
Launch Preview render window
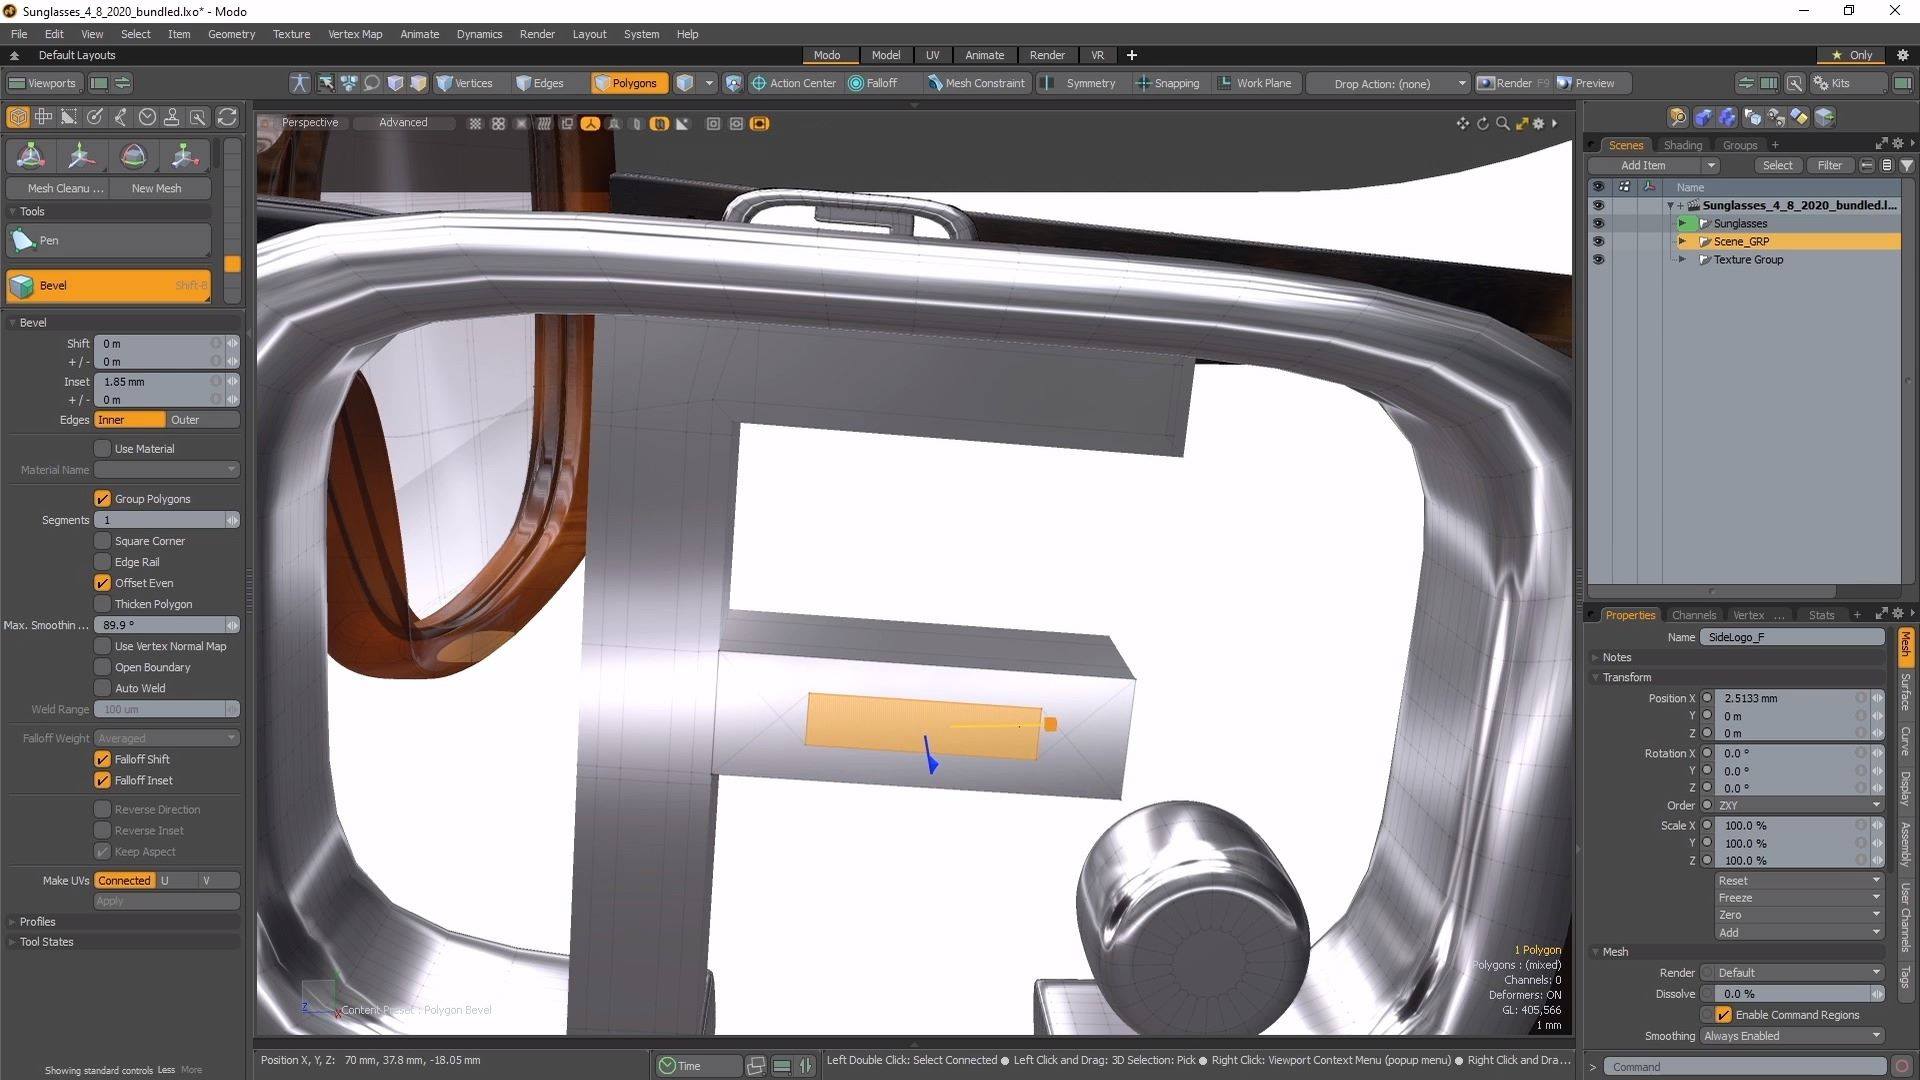coord(1586,83)
